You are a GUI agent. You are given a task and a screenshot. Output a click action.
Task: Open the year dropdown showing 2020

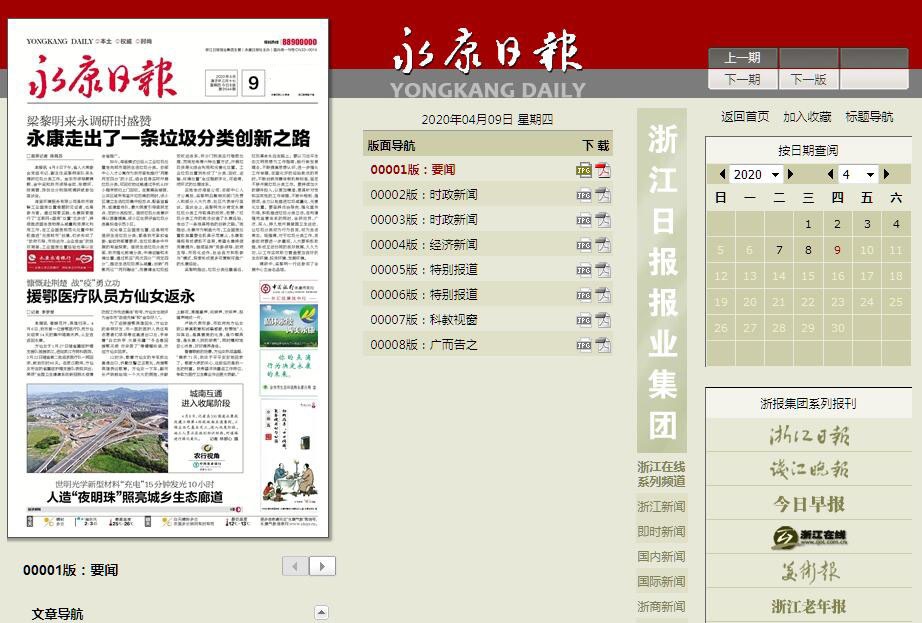click(755, 175)
